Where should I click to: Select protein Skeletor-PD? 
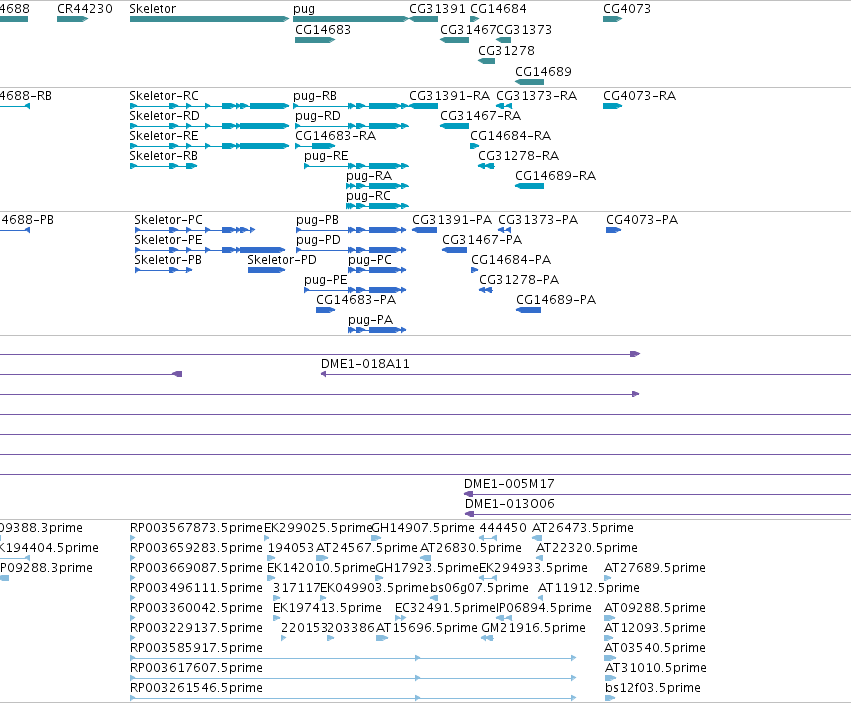[x=266, y=270]
